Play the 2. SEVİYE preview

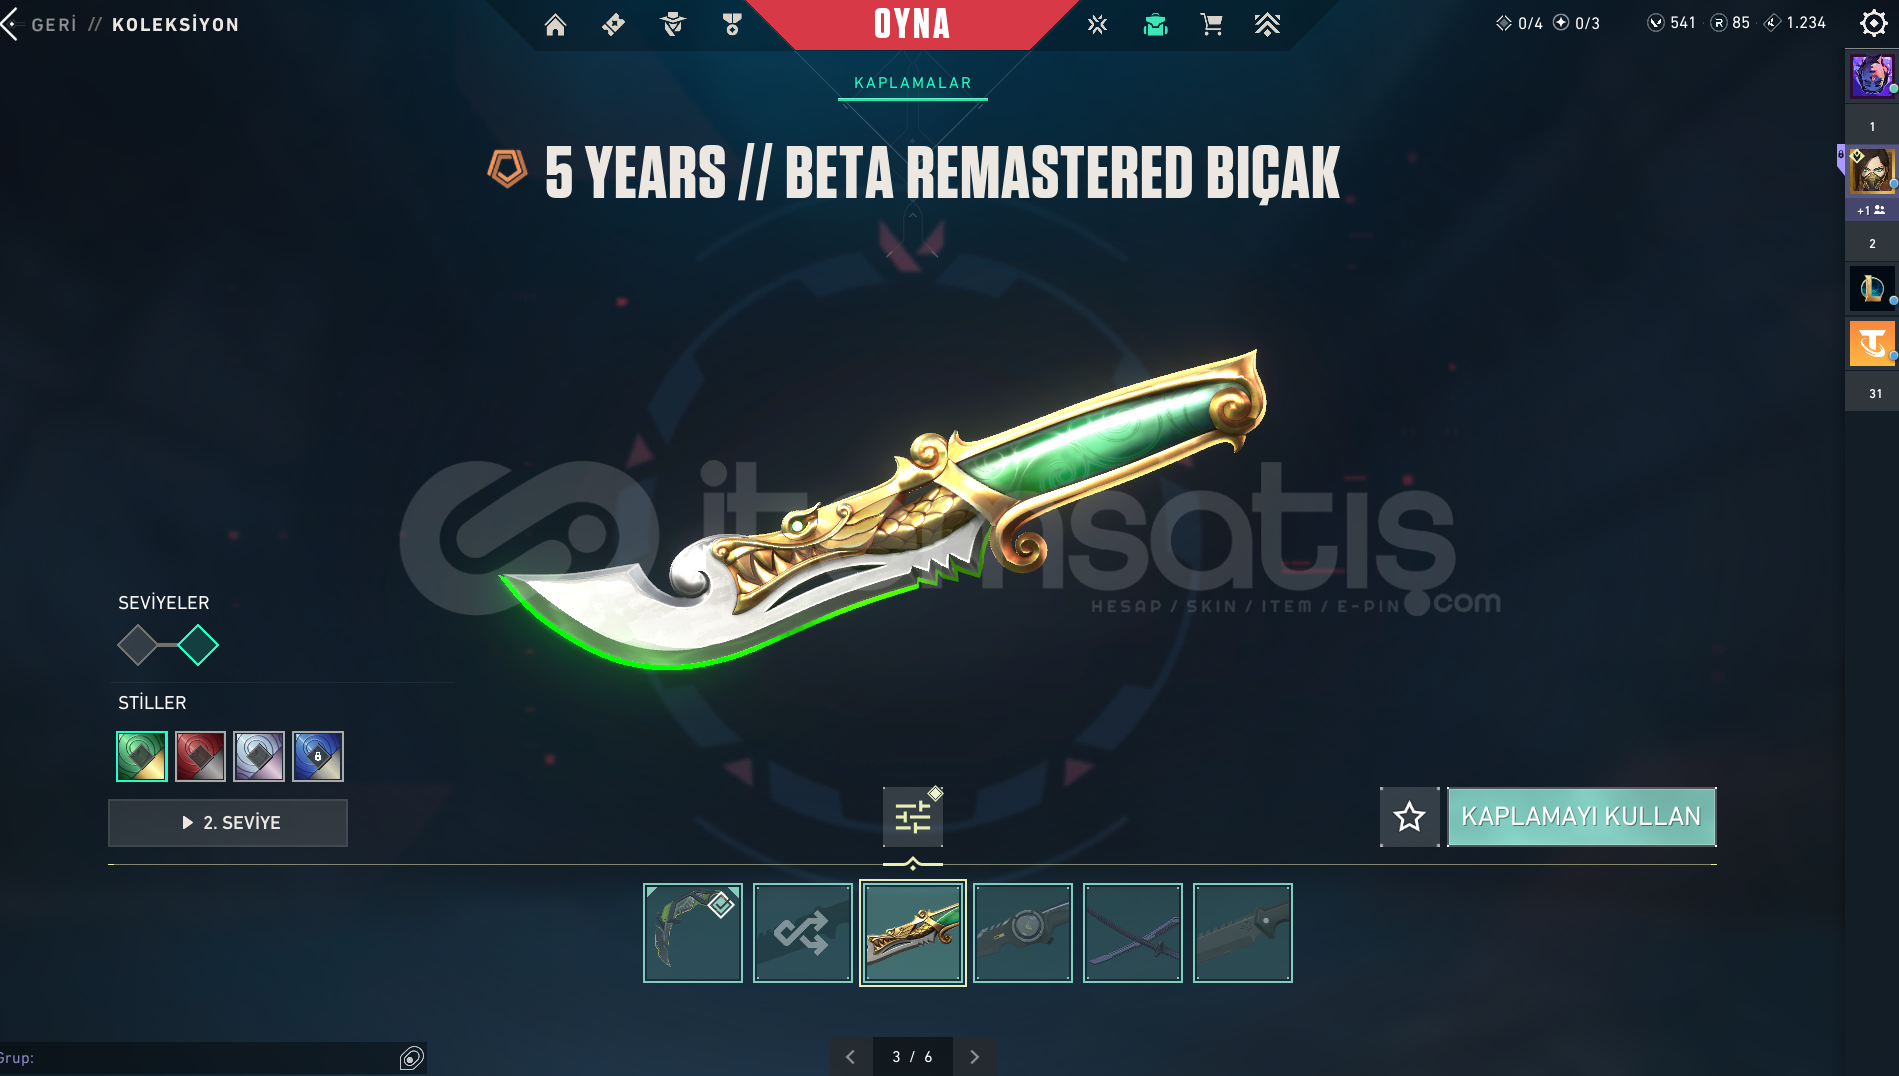228,823
